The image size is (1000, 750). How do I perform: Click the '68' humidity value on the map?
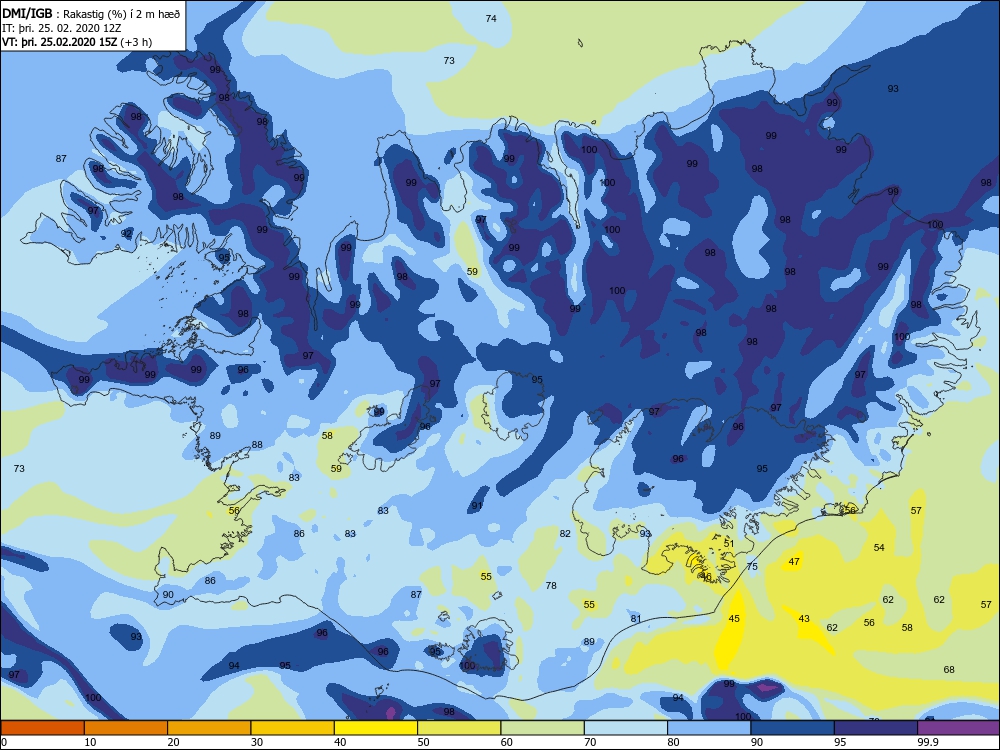(x=949, y=670)
